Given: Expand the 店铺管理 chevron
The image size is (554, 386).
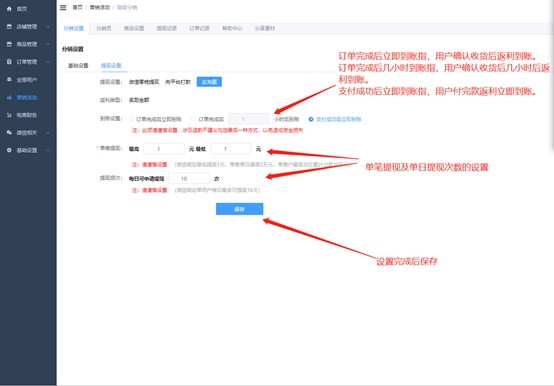Looking at the screenshot, I should pyautogui.click(x=48, y=26).
